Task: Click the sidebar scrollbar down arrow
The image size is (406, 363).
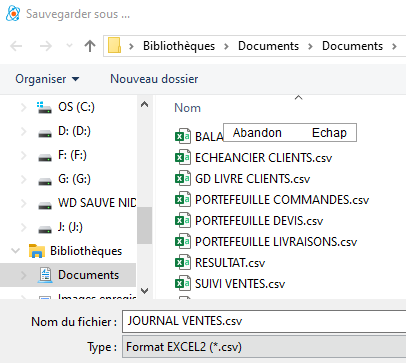Action: 144,291
